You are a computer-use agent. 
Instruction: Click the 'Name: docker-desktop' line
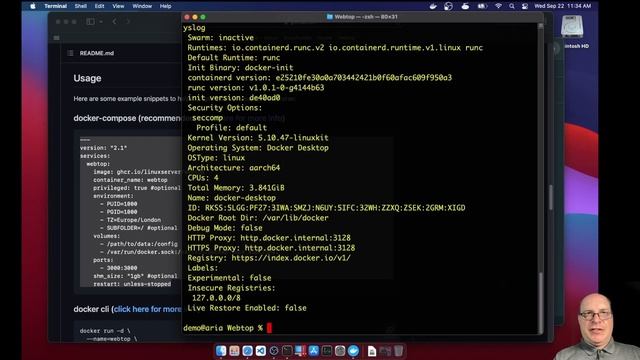pyautogui.click(x=231, y=198)
